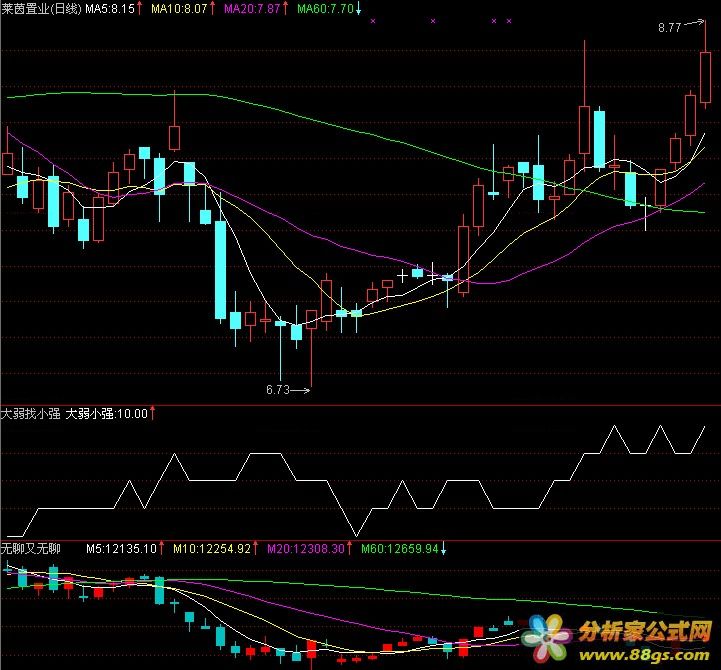Select the M10:12254.92 label

point(212,549)
